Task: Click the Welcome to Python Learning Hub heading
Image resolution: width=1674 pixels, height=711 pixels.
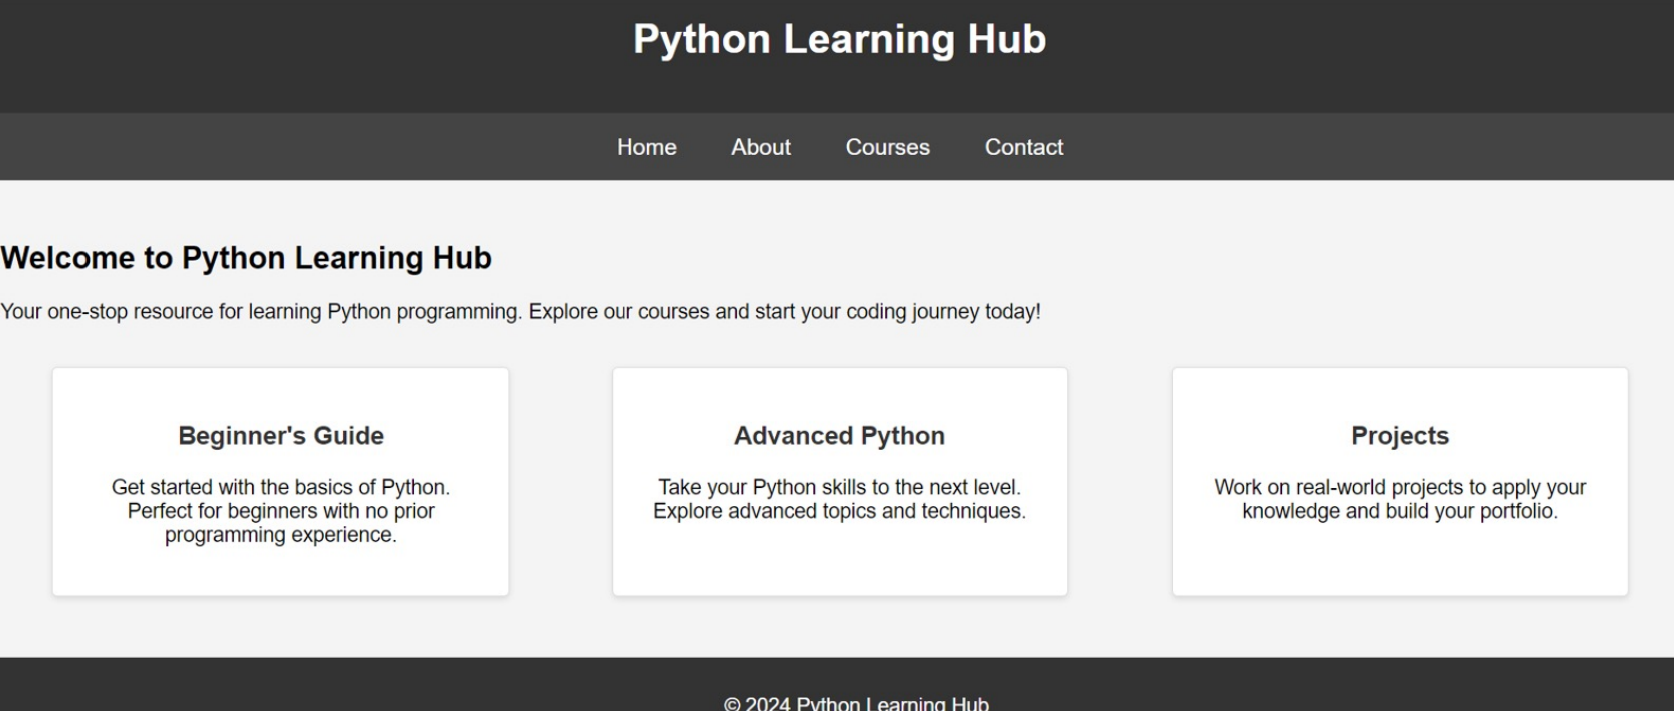Action: [246, 258]
